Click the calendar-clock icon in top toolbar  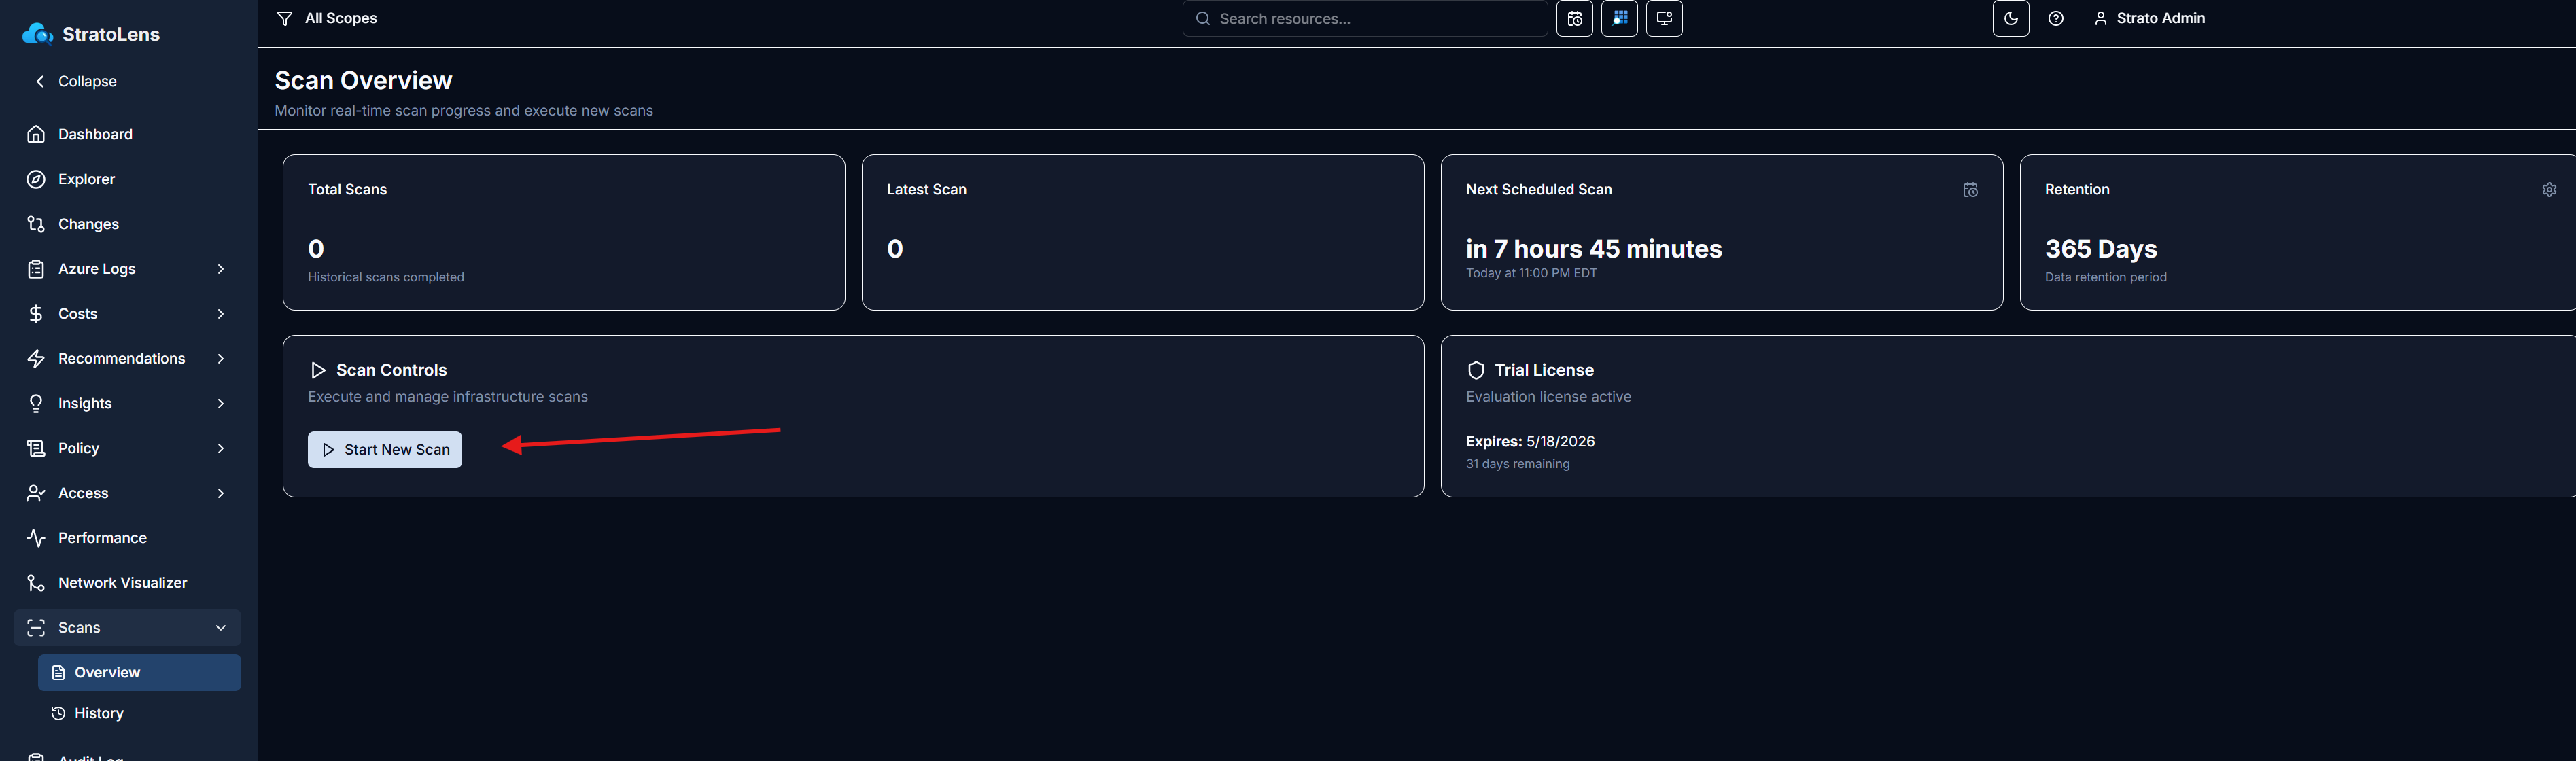pos(1574,19)
